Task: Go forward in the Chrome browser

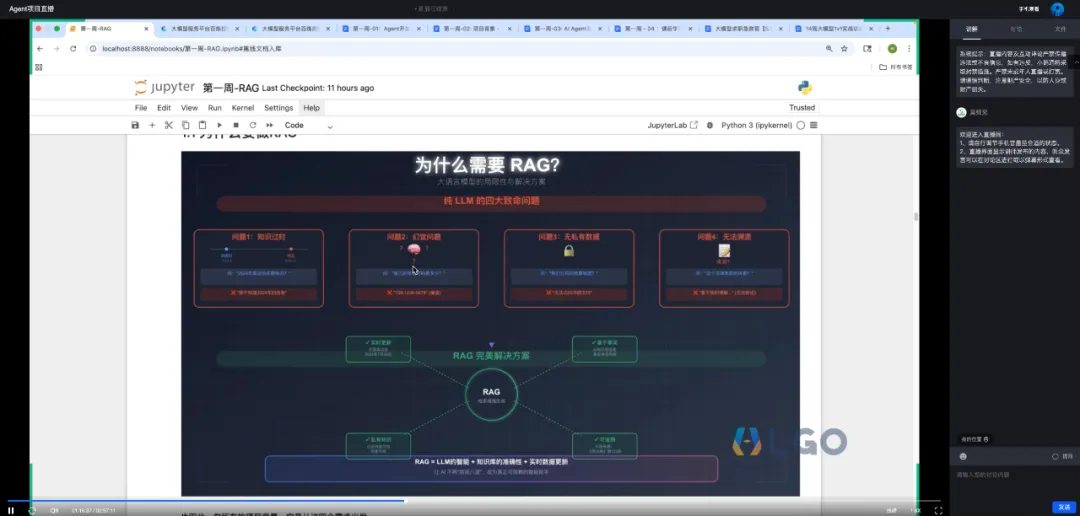Action: click(x=56, y=49)
